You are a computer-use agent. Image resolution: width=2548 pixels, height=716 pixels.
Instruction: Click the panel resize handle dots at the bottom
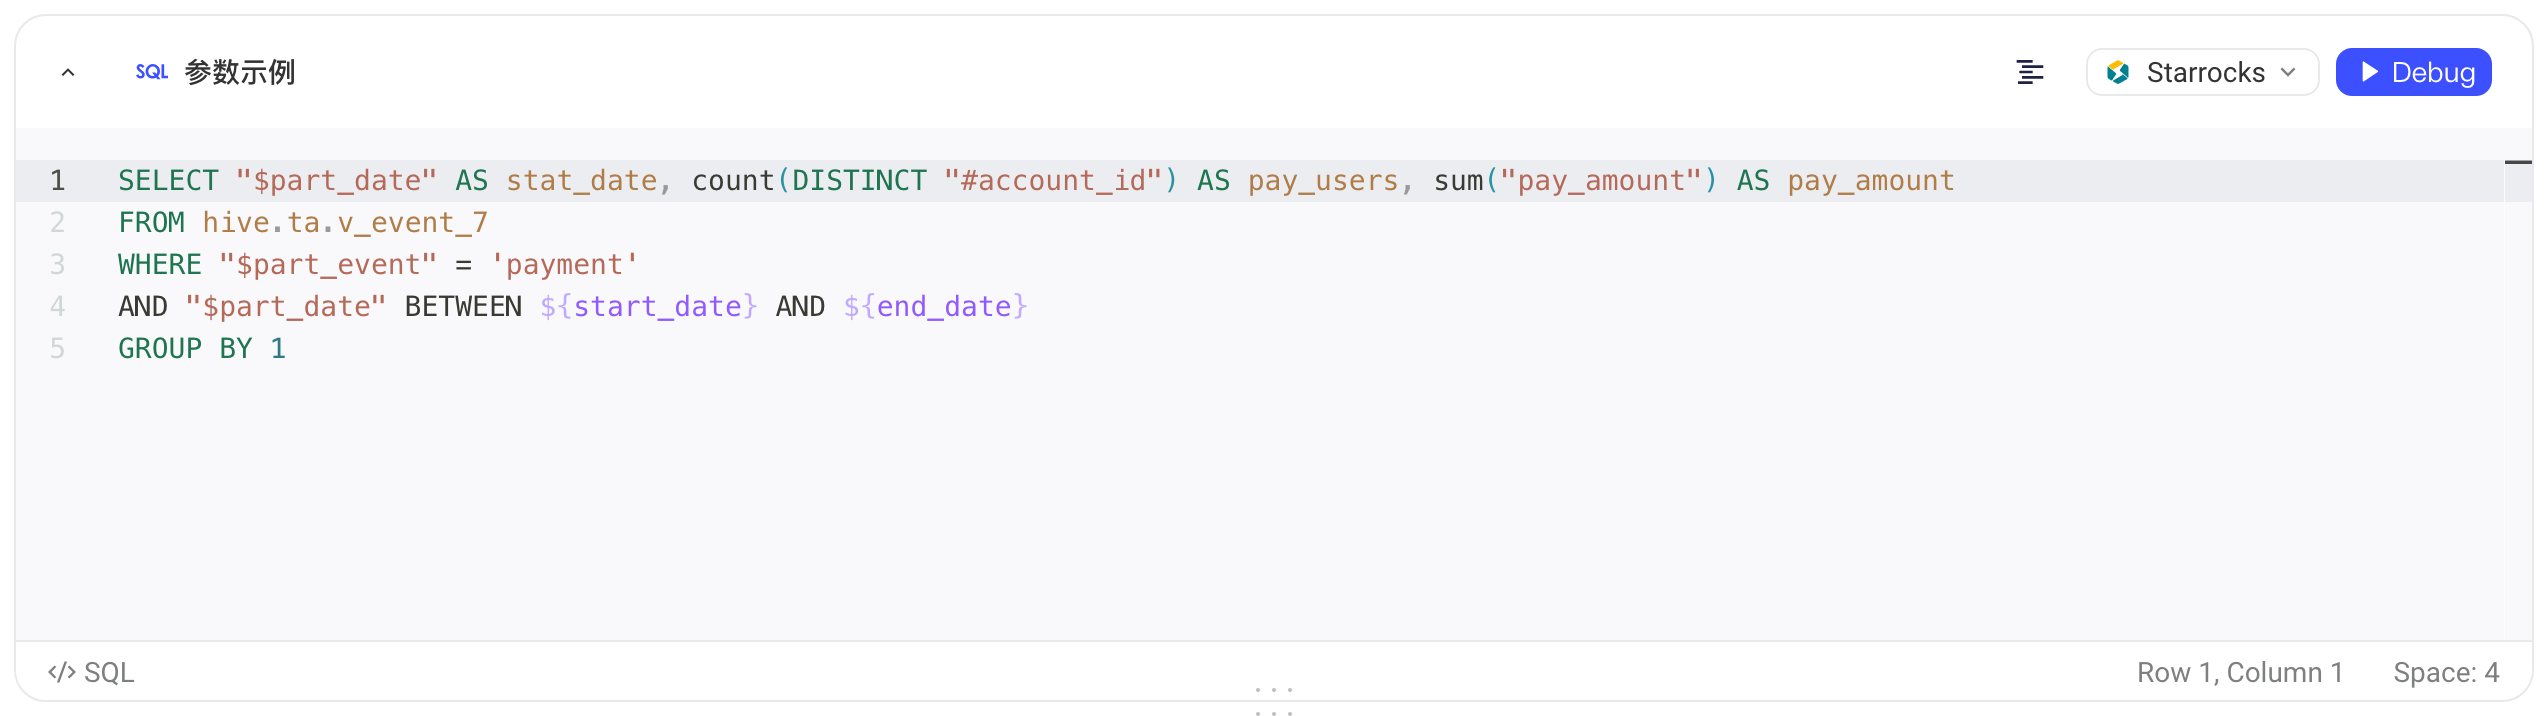point(1274,701)
